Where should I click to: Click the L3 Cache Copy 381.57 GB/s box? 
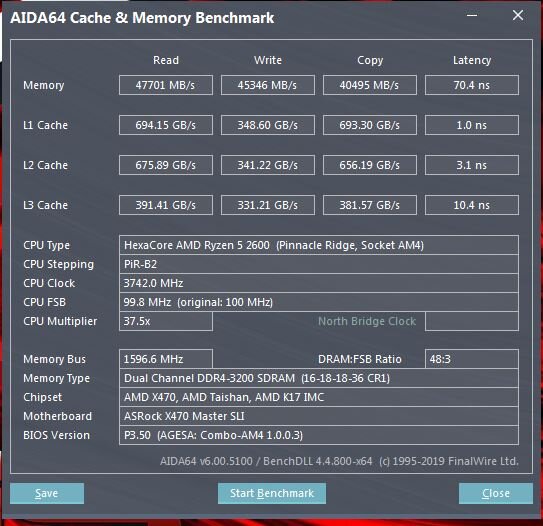(x=370, y=205)
